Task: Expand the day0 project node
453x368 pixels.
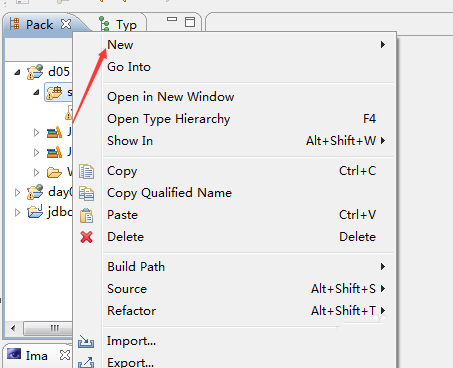Action: point(17,192)
